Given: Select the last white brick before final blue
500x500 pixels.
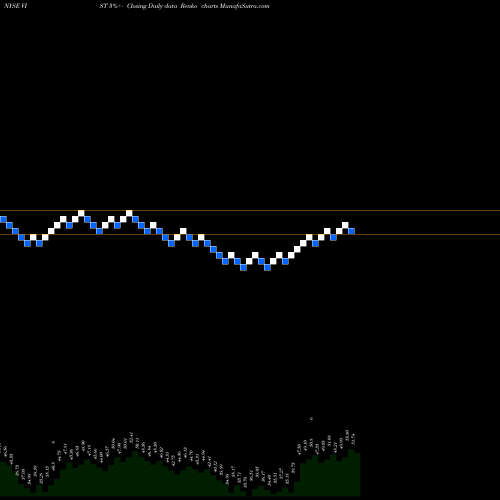Looking at the screenshot, I should click(345, 225).
